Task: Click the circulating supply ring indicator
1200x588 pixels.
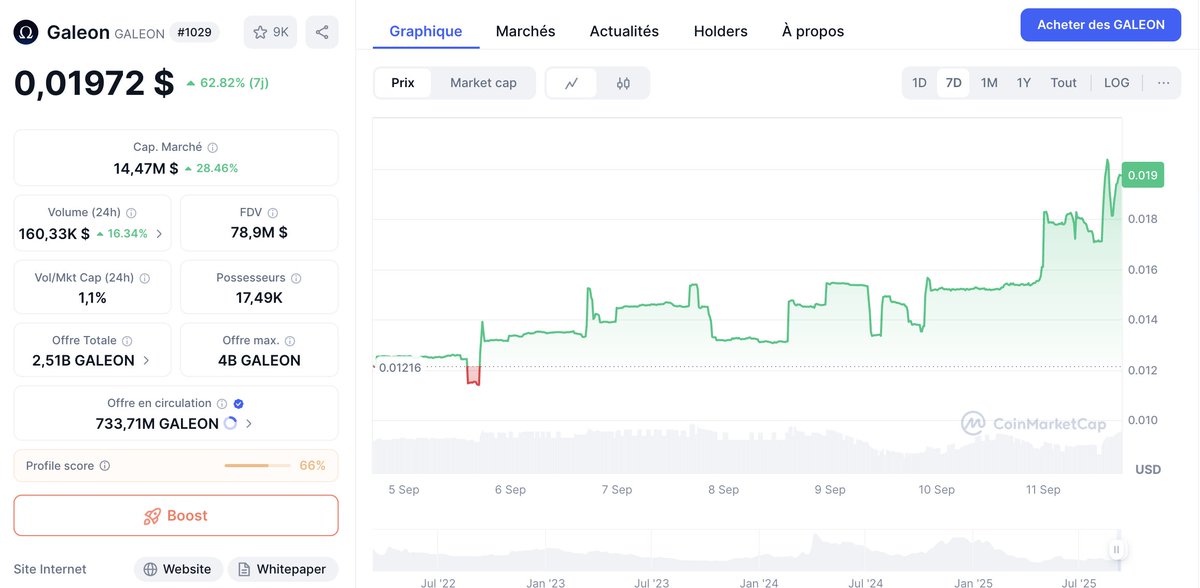Action: click(x=230, y=423)
